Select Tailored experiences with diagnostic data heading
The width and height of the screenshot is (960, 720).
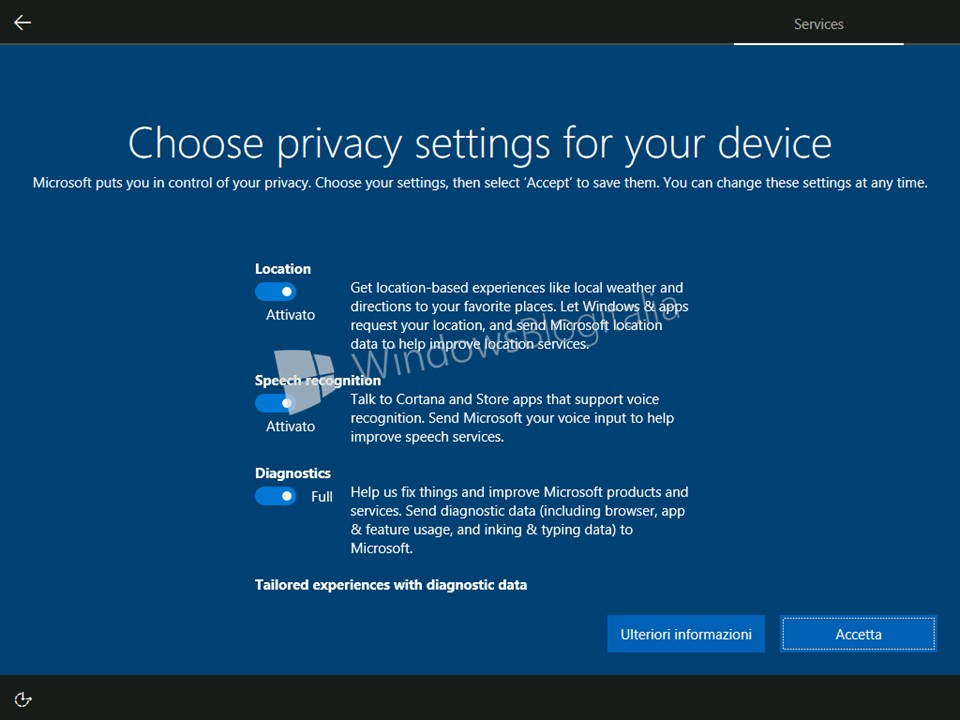pyautogui.click(x=391, y=585)
